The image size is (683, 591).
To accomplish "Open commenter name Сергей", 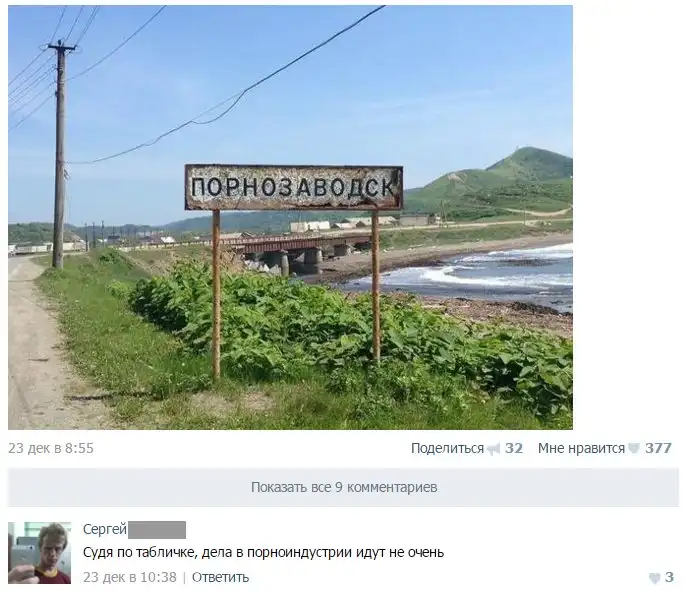I will [105, 529].
